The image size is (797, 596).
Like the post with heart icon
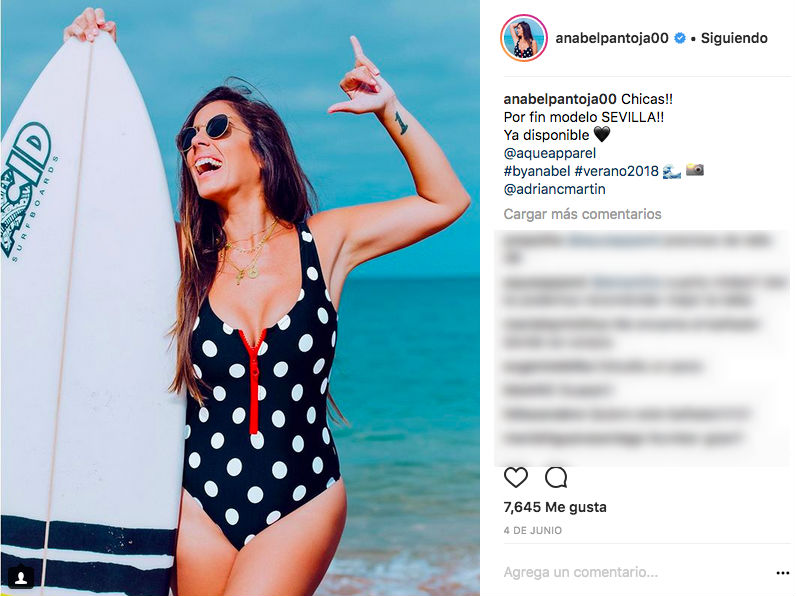click(x=515, y=478)
